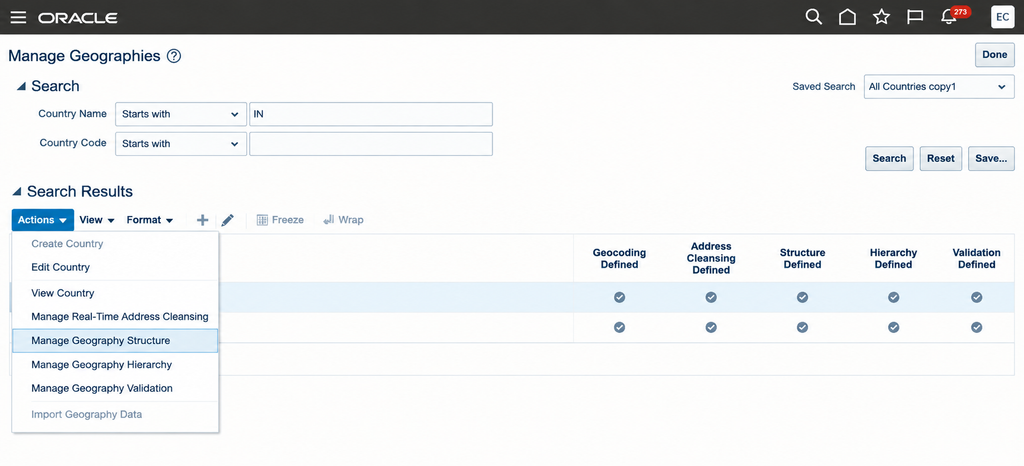
Task: Open notifications bell showing 273
Action: point(953,16)
